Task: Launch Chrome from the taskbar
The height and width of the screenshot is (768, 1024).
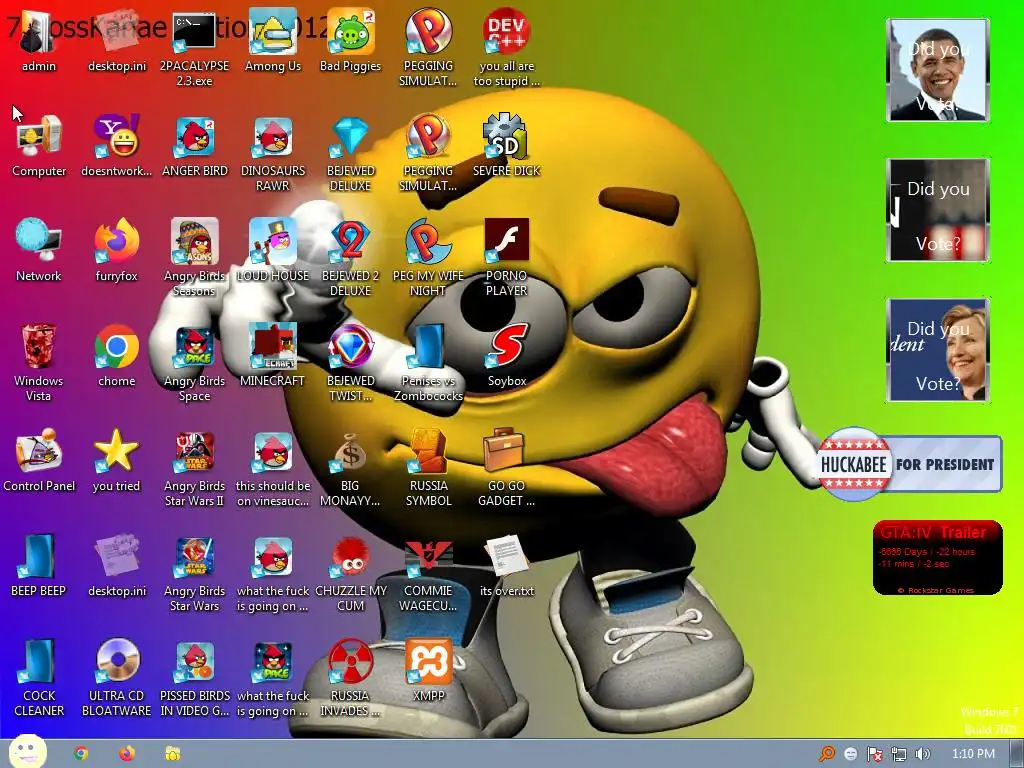Action: point(81,754)
